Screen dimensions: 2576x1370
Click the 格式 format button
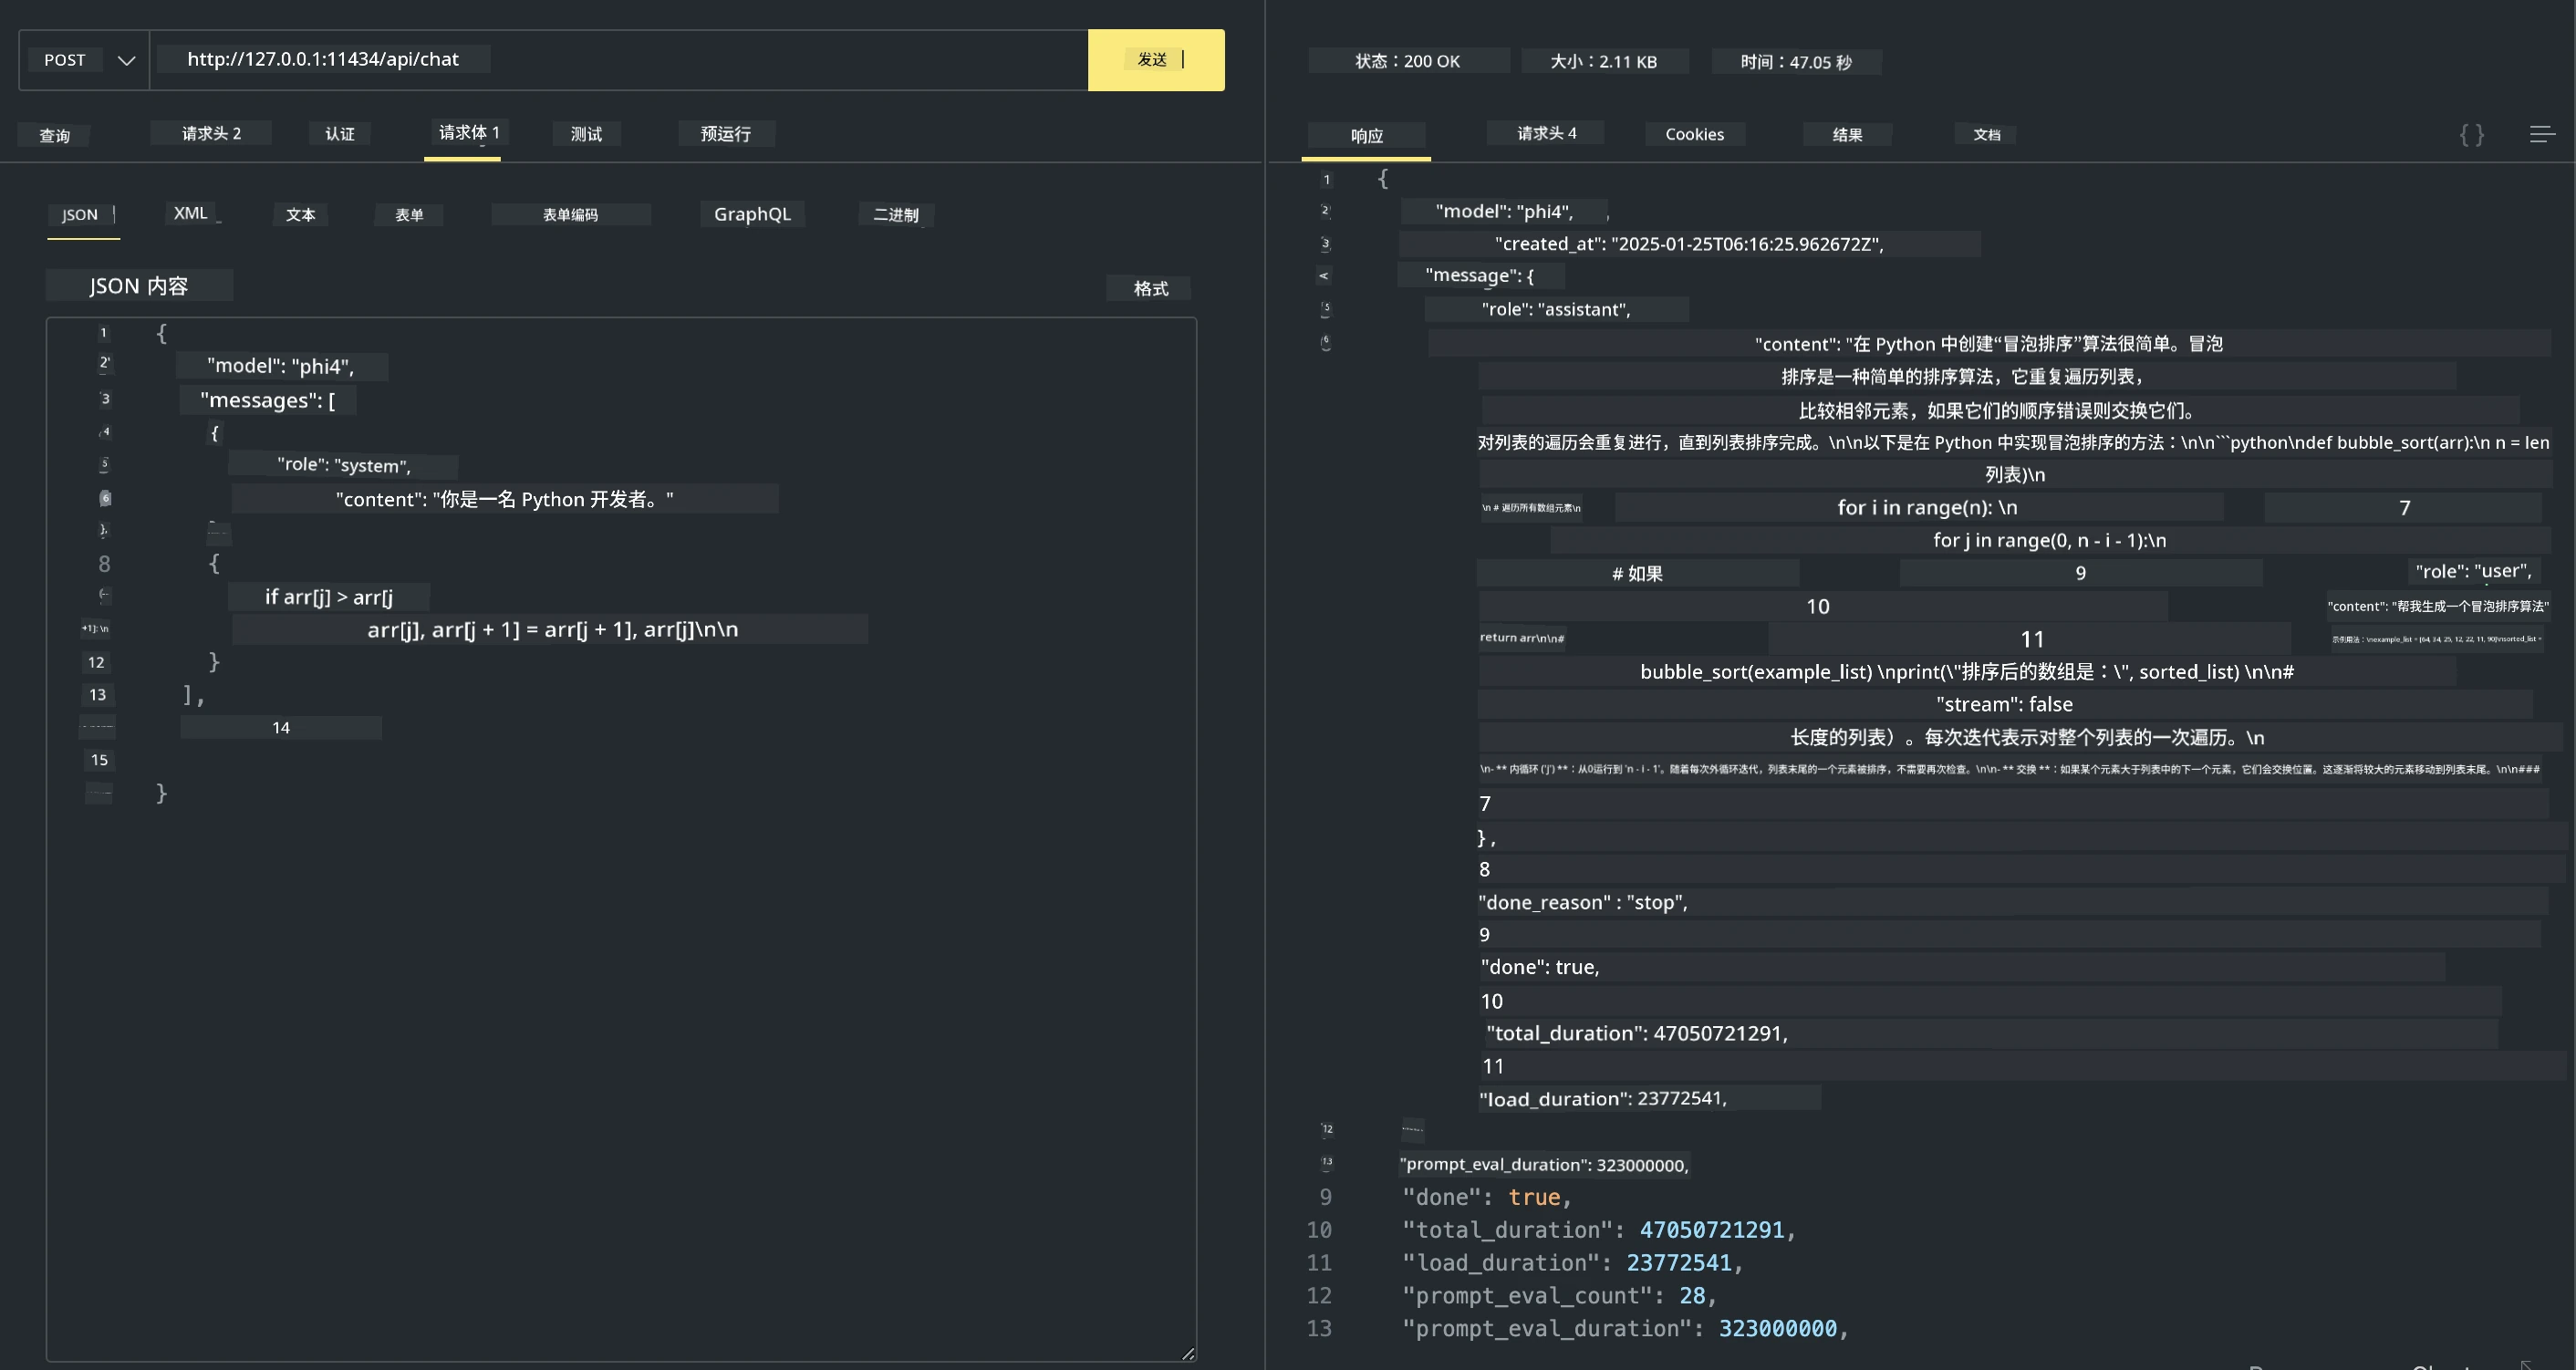tap(1150, 288)
